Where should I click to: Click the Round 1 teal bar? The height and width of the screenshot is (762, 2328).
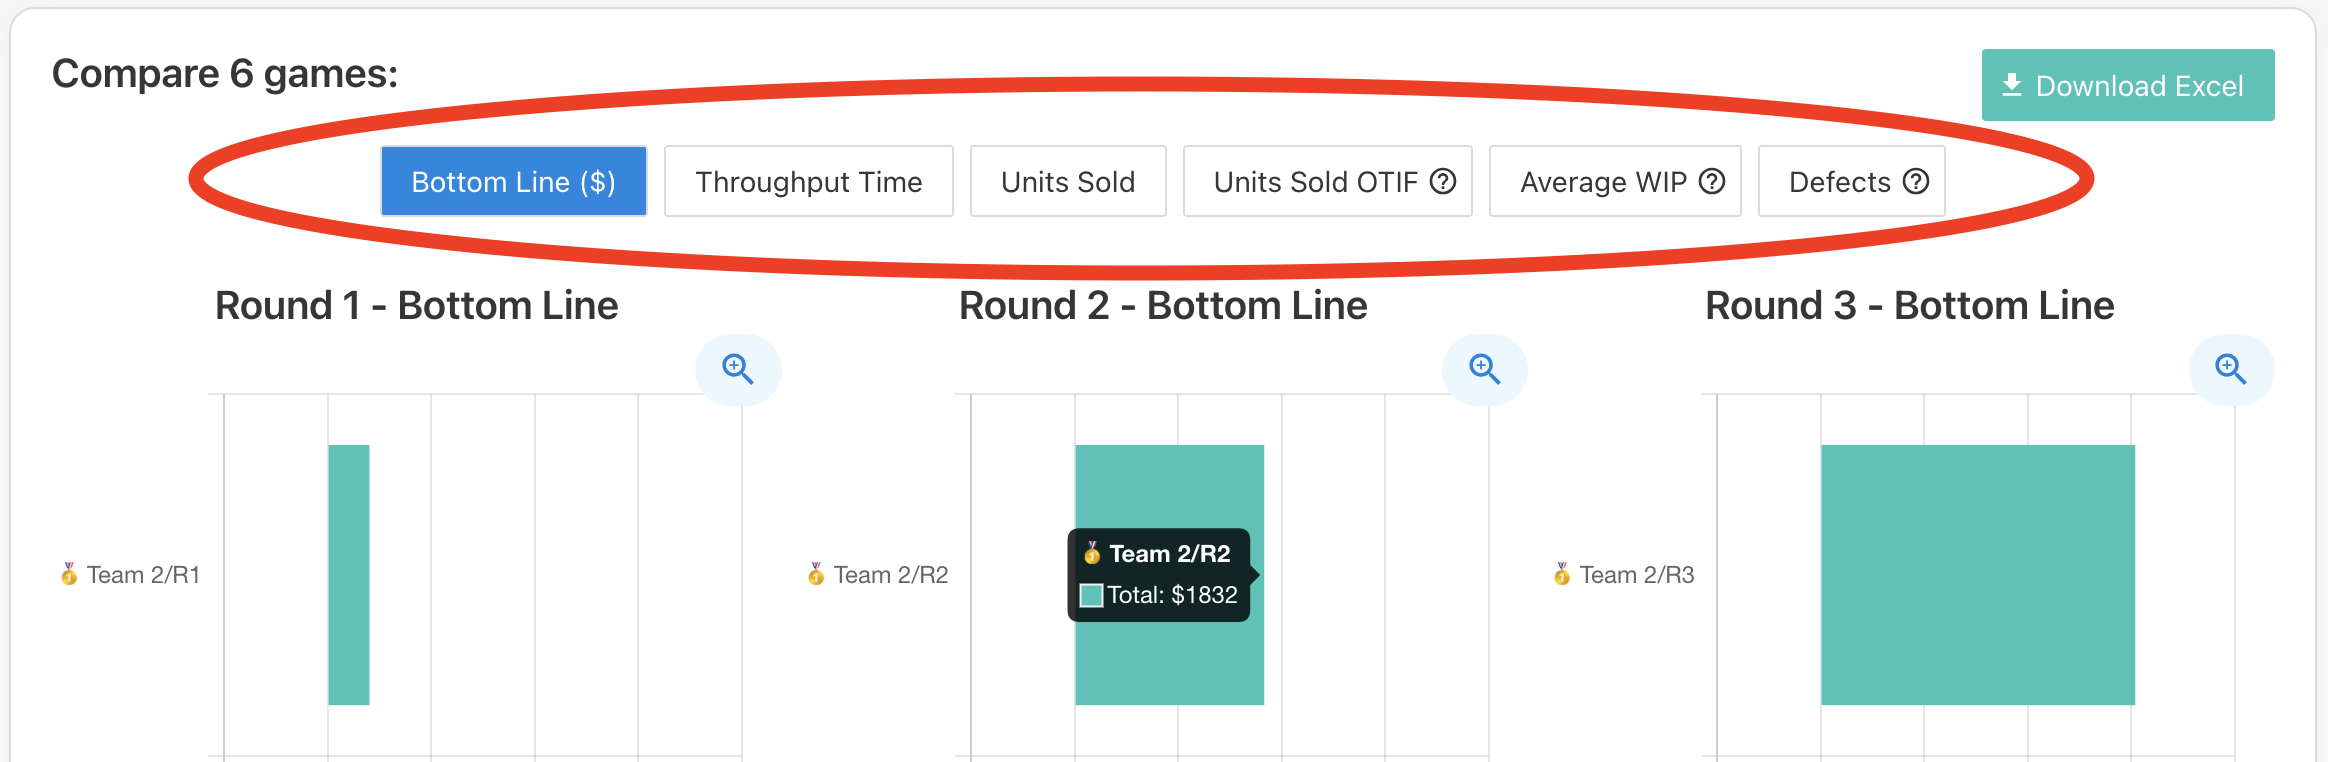point(349,574)
